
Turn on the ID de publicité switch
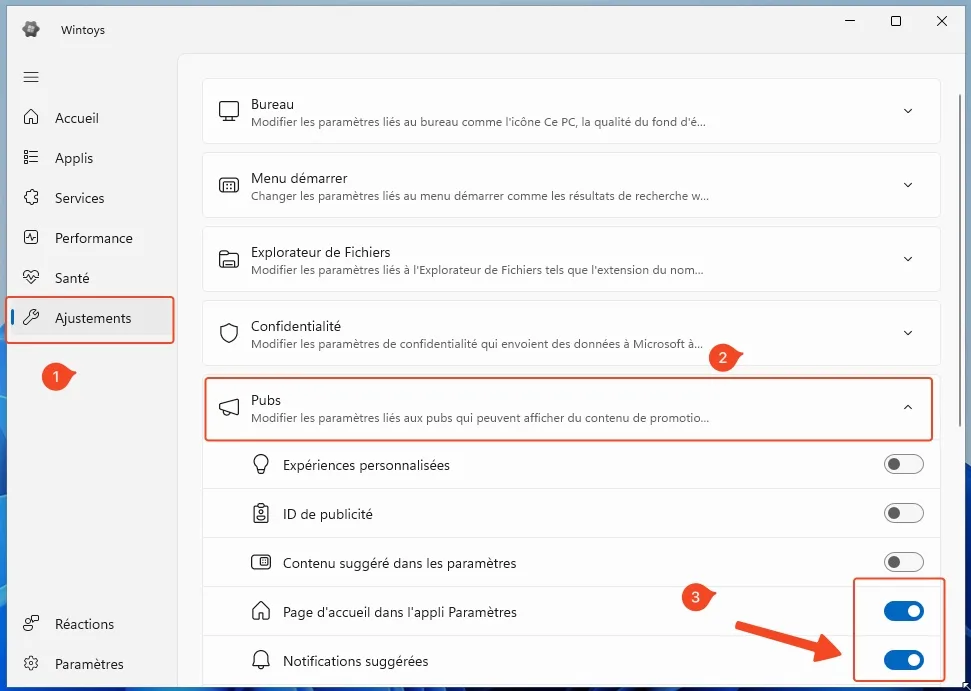coord(903,513)
